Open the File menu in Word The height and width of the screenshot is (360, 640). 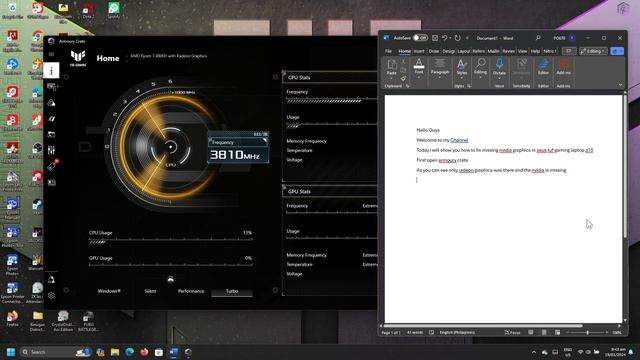pos(388,51)
